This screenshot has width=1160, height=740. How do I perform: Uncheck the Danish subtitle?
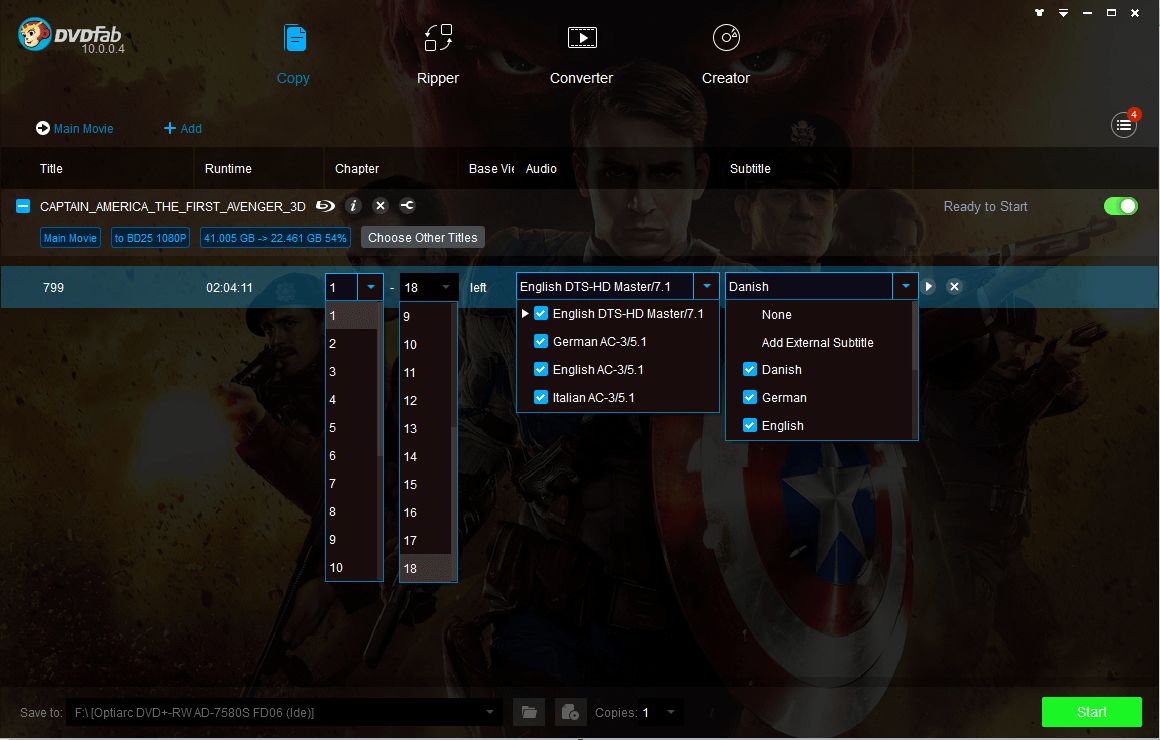click(749, 369)
